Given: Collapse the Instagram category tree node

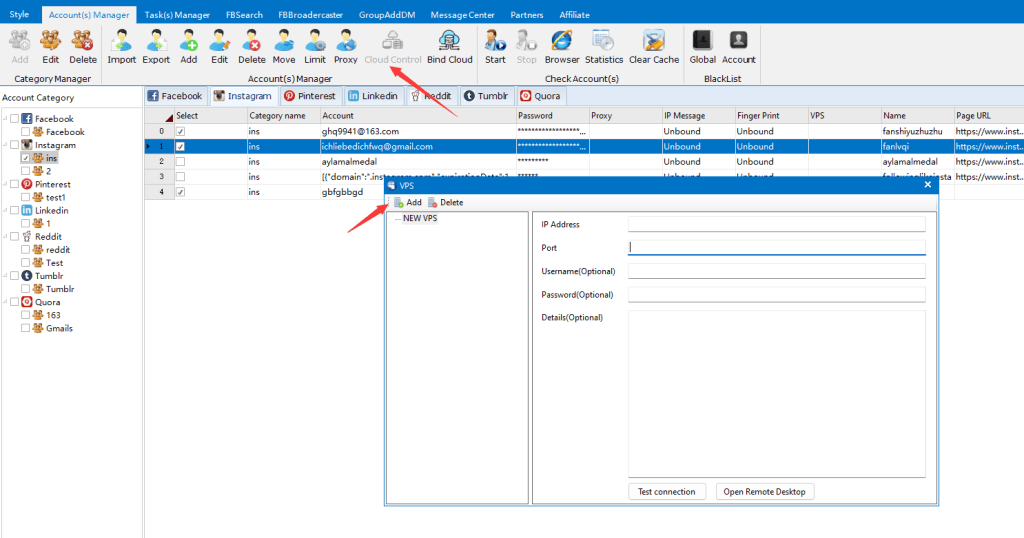Looking at the screenshot, I should 4,145.
